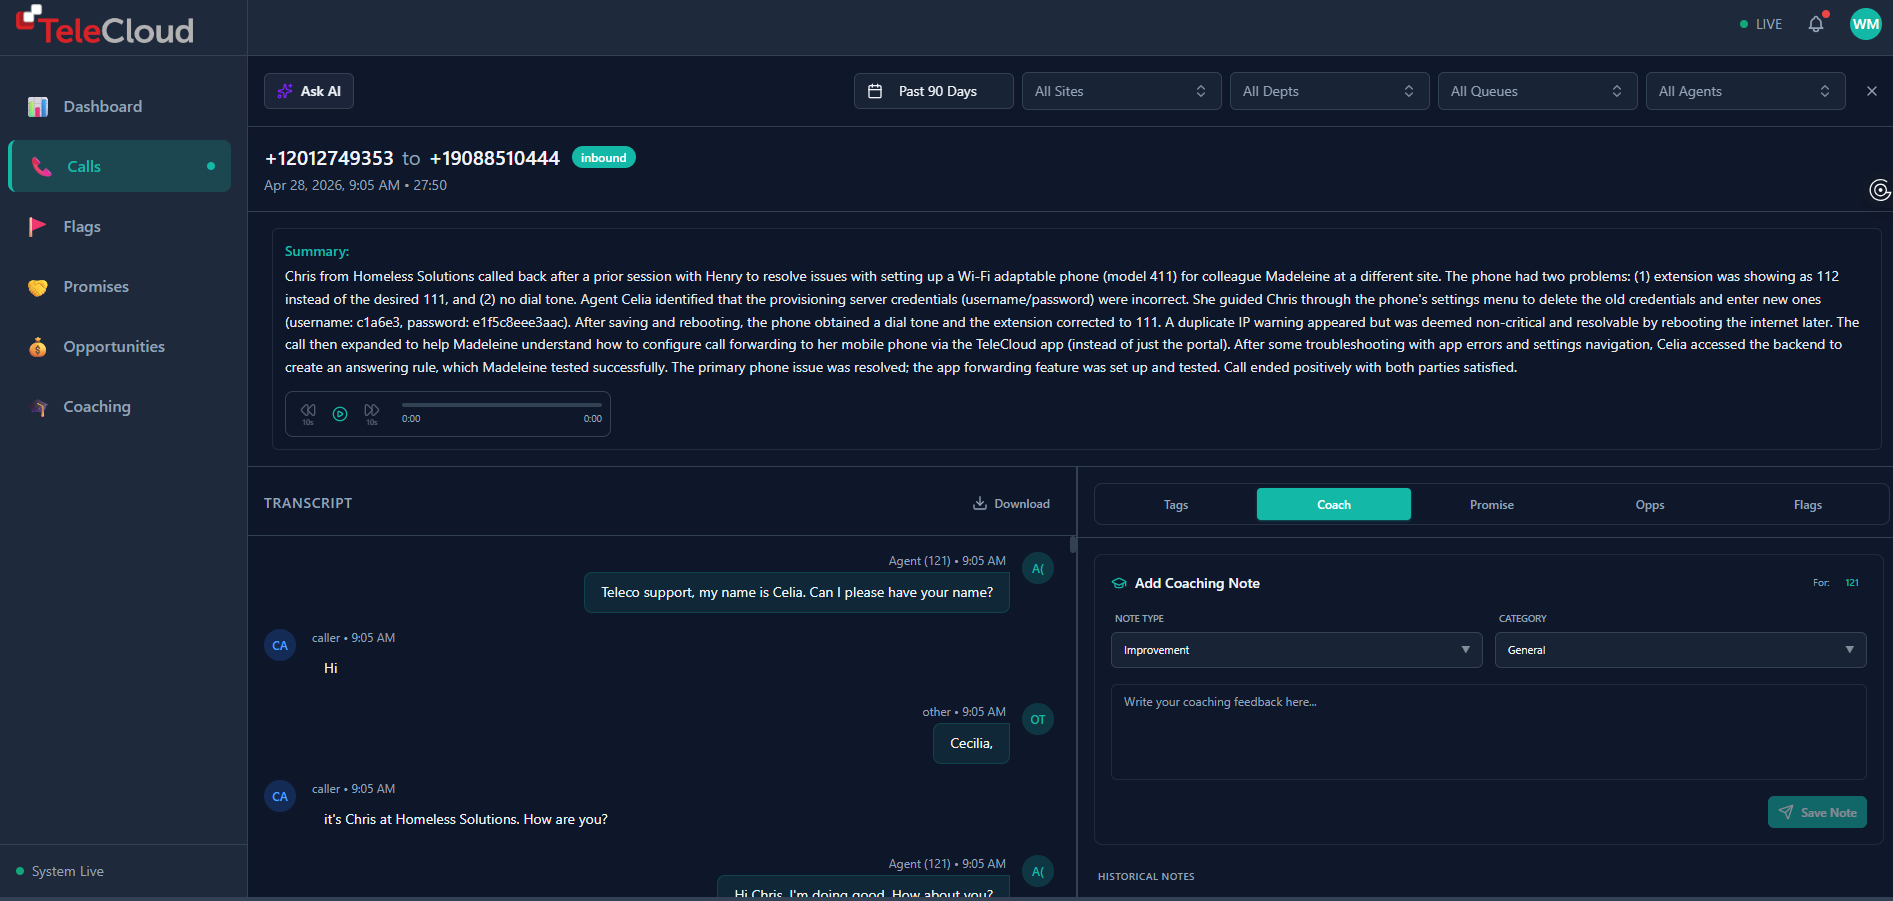The image size is (1893, 901).
Task: Click the TRANSCRIPT heading
Action: coord(308,503)
